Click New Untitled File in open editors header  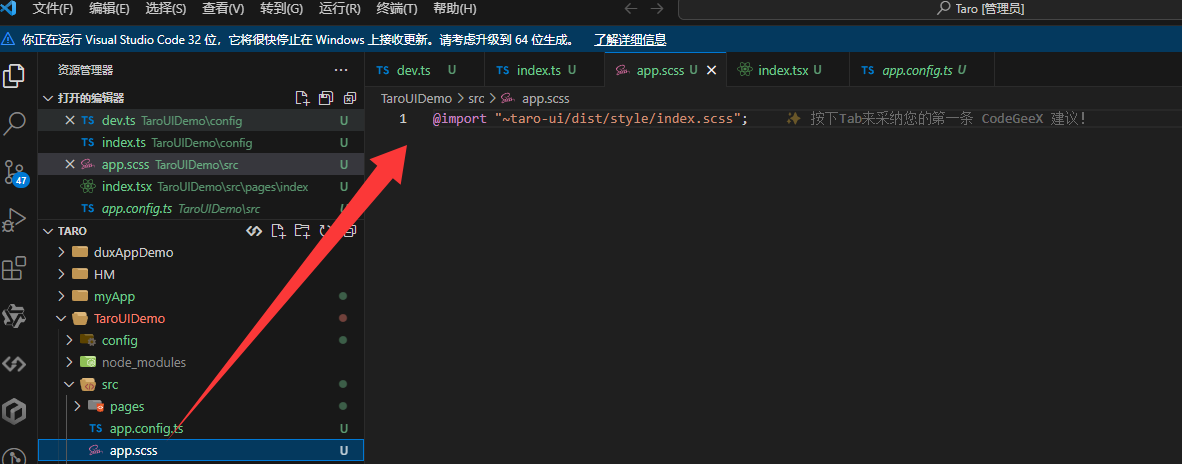(302, 98)
